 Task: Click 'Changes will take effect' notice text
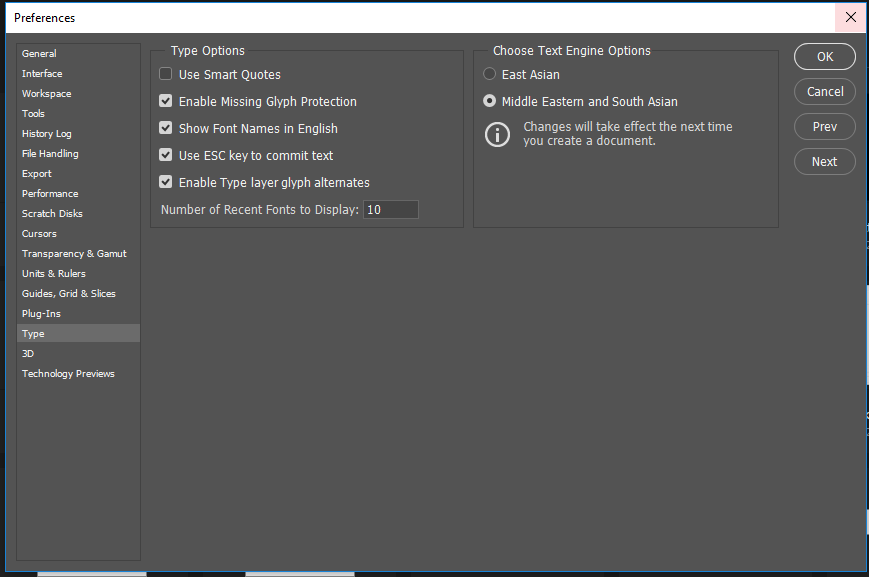(627, 134)
